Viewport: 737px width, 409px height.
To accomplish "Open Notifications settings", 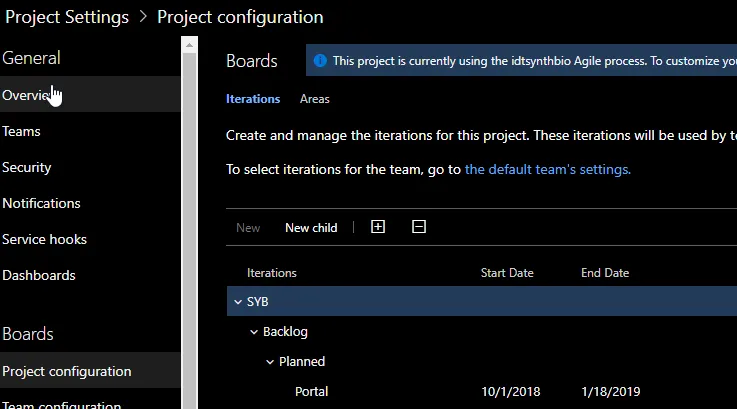I will point(41,203).
